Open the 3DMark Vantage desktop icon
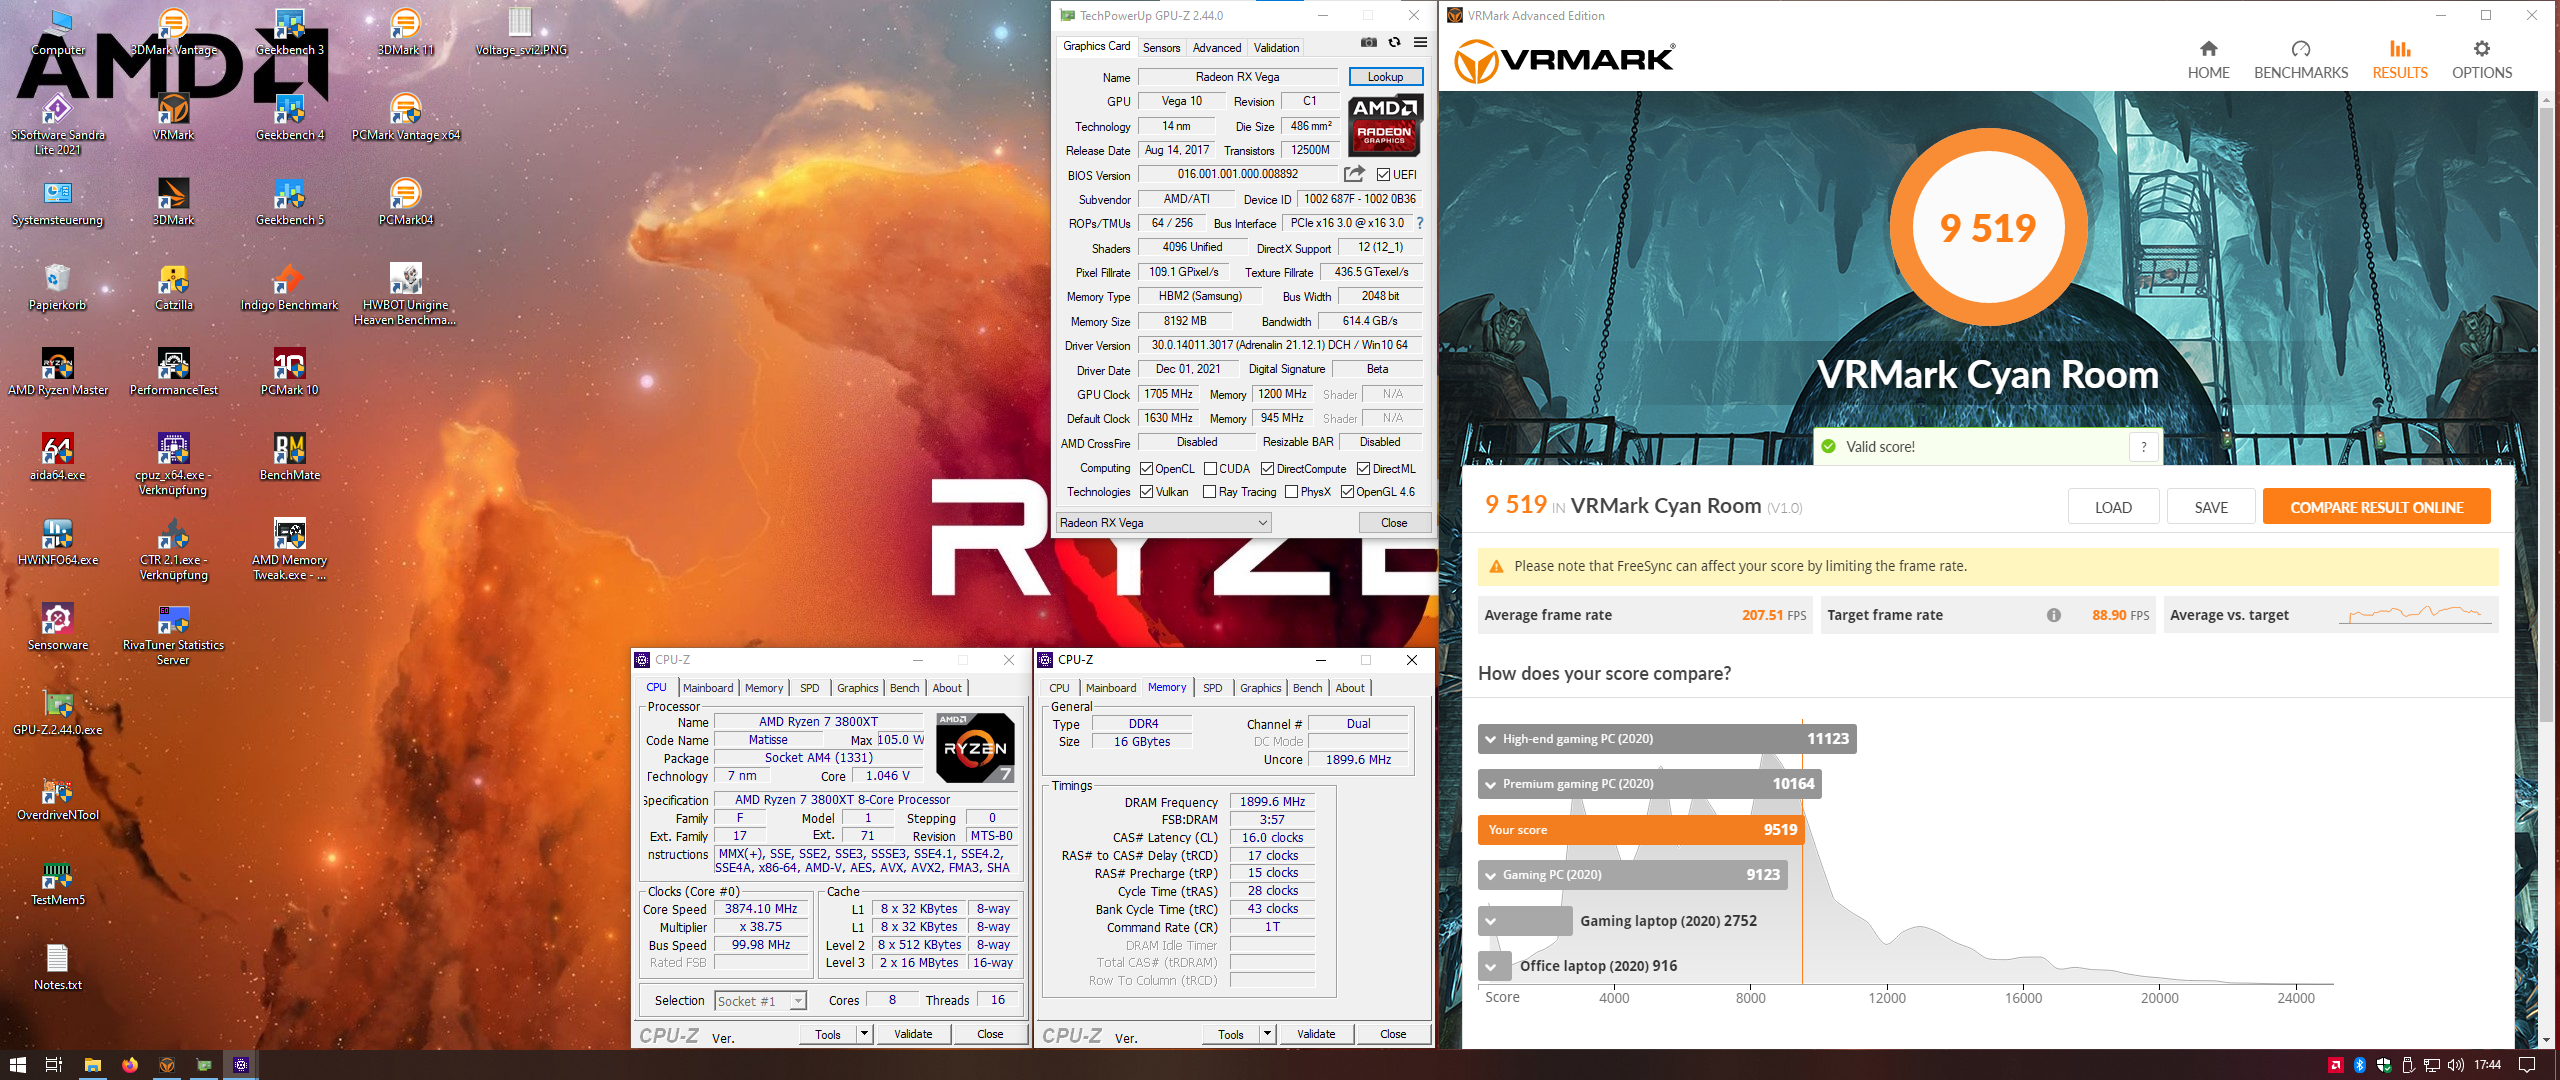 click(x=174, y=32)
